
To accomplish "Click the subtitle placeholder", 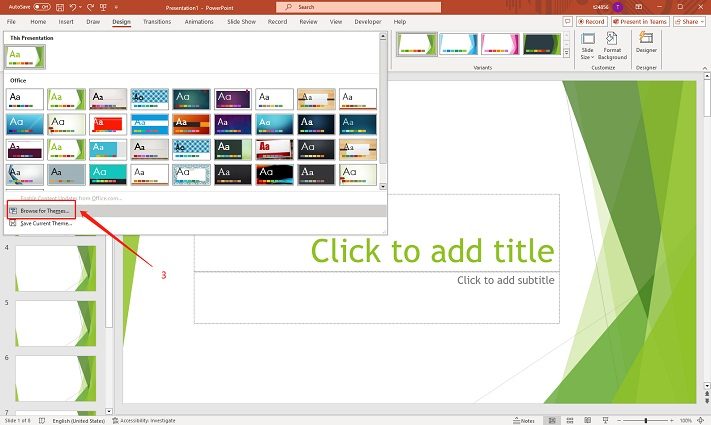I will 377,298.
